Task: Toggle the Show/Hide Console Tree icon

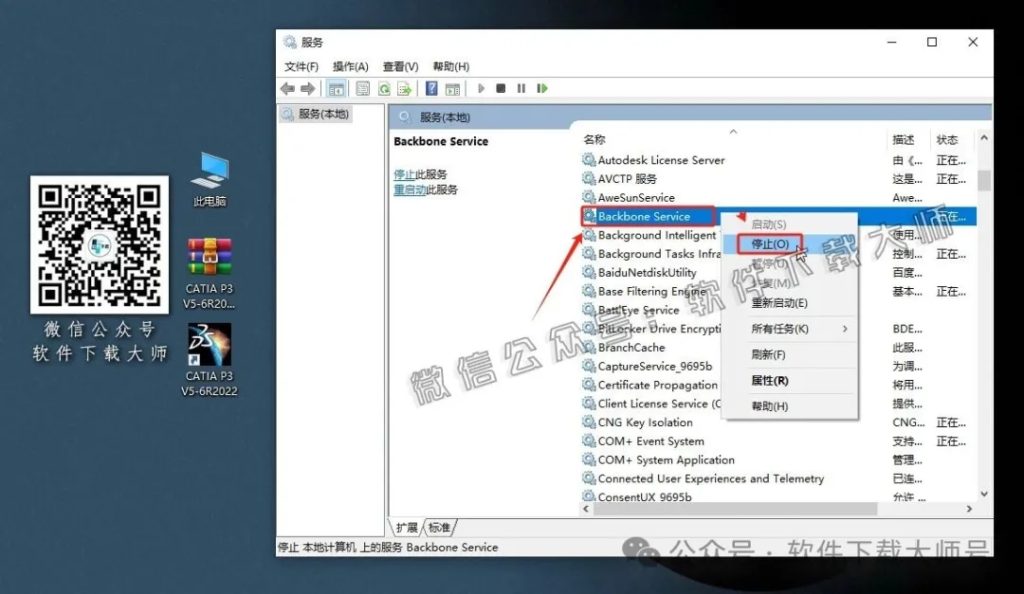Action: (335, 88)
